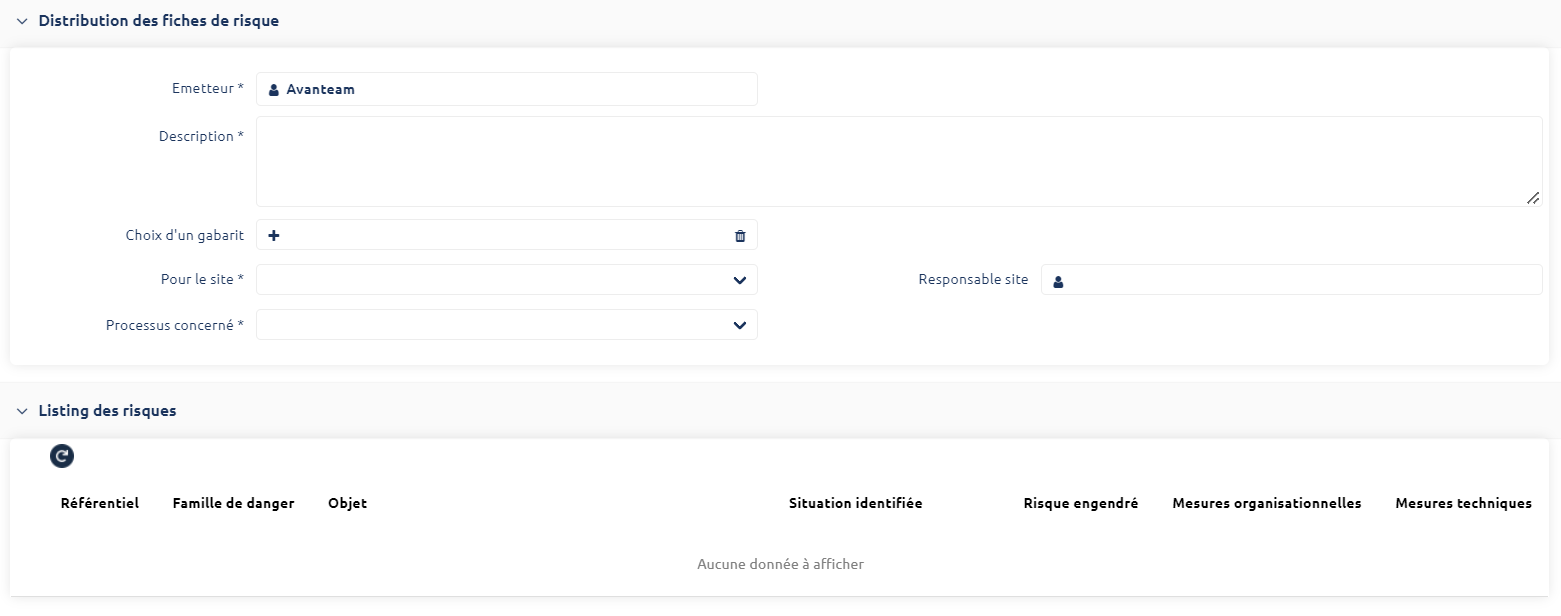Refresh the risk listing via the reload icon
Screen dimensions: 1561x616
click(62, 456)
